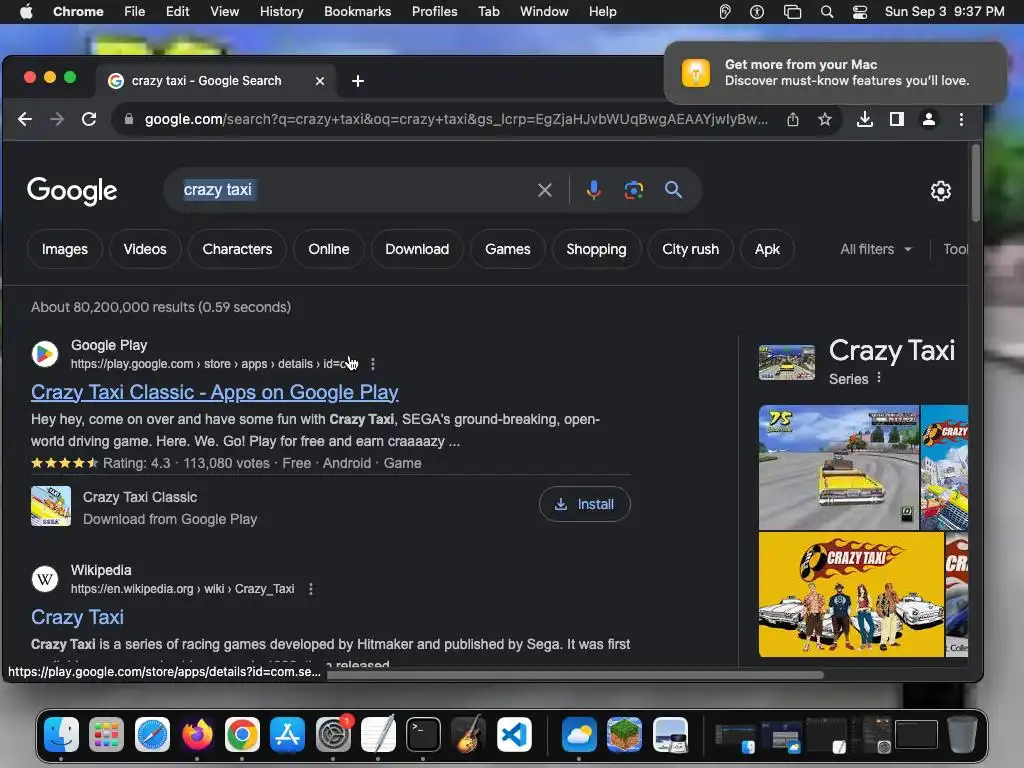The height and width of the screenshot is (768, 1024).
Task: Open System Settings from the Dock
Action: [333, 735]
